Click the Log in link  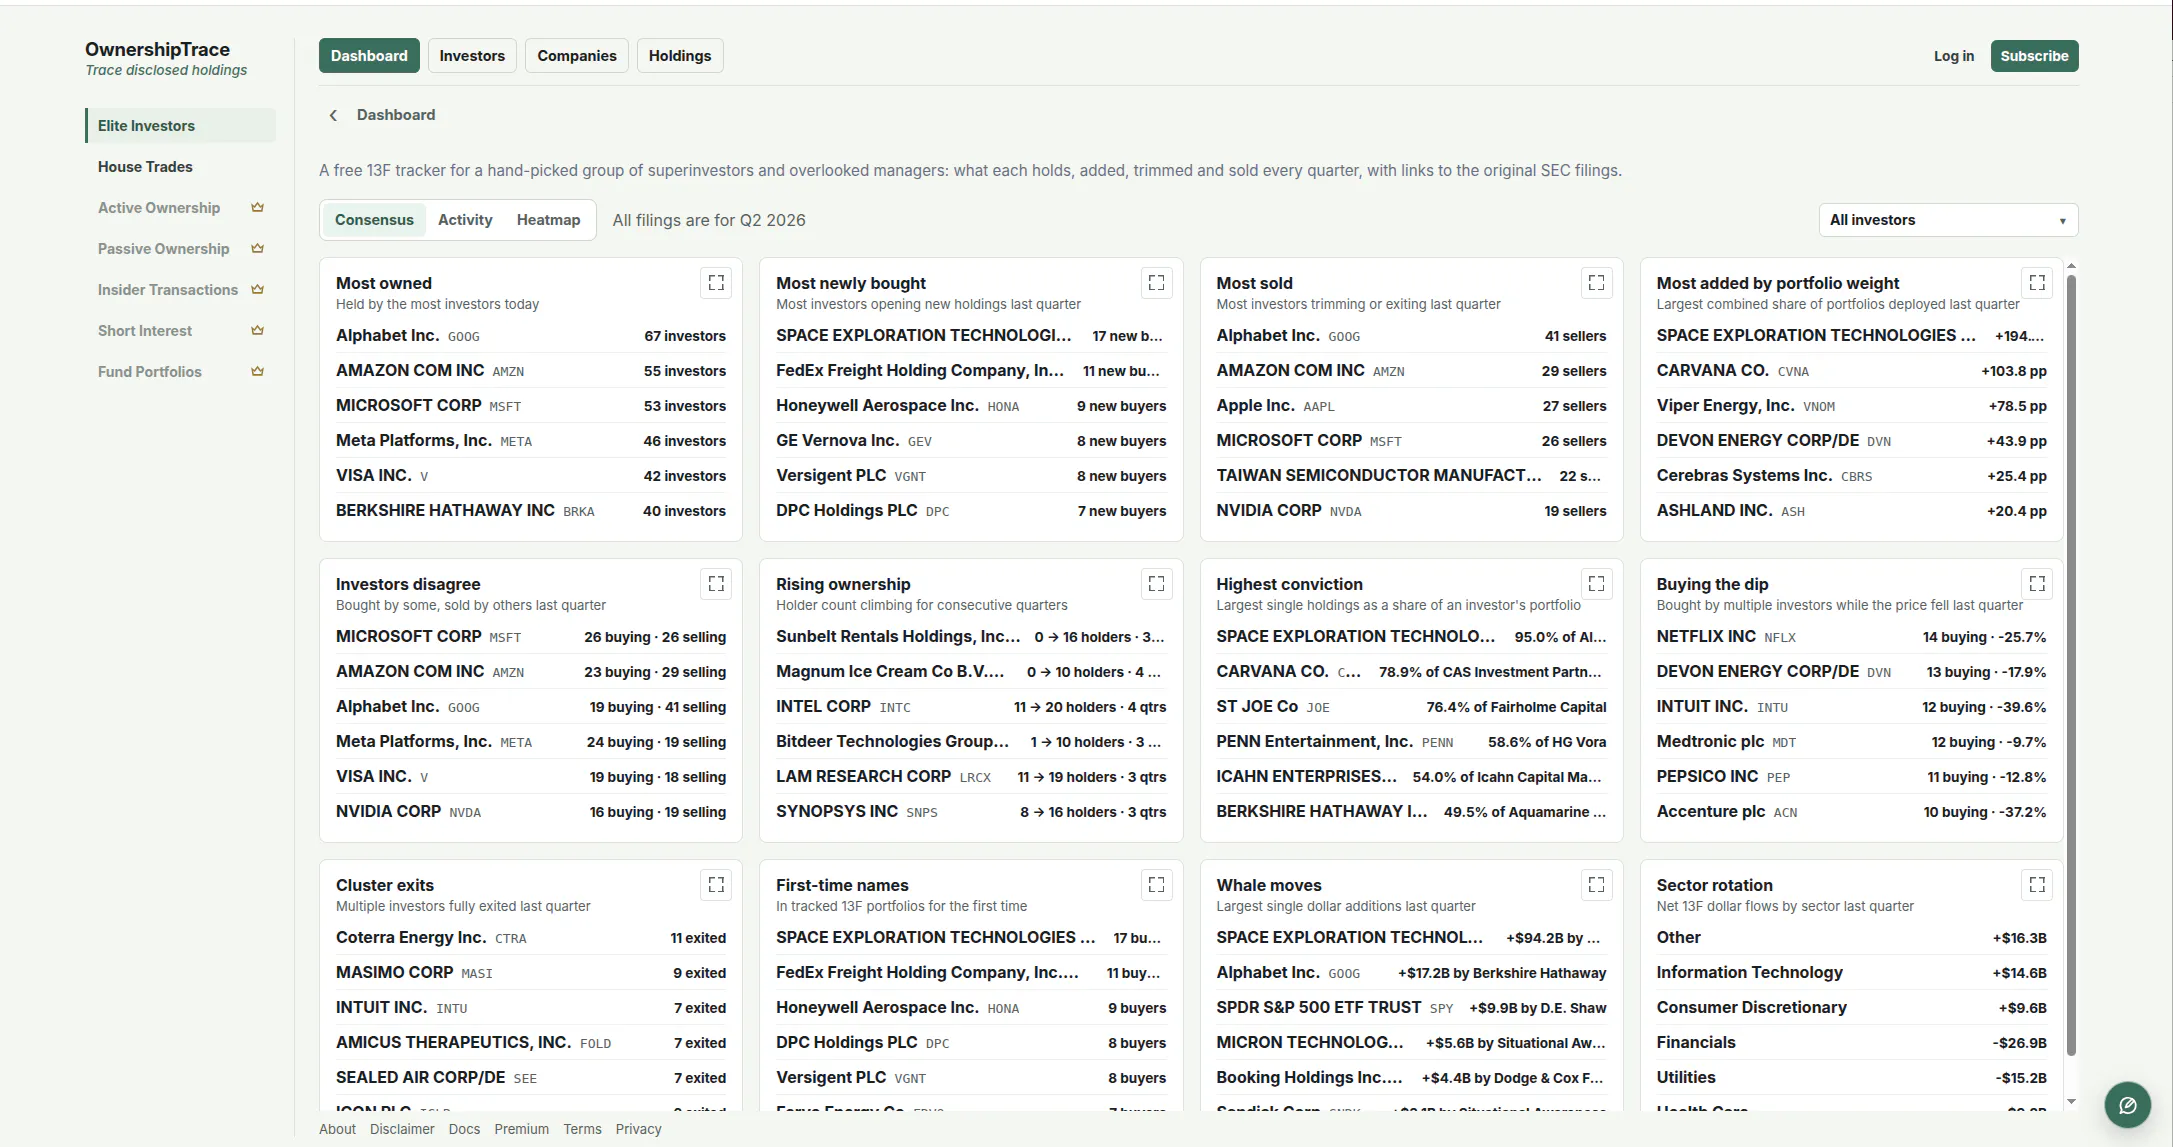click(x=1954, y=56)
